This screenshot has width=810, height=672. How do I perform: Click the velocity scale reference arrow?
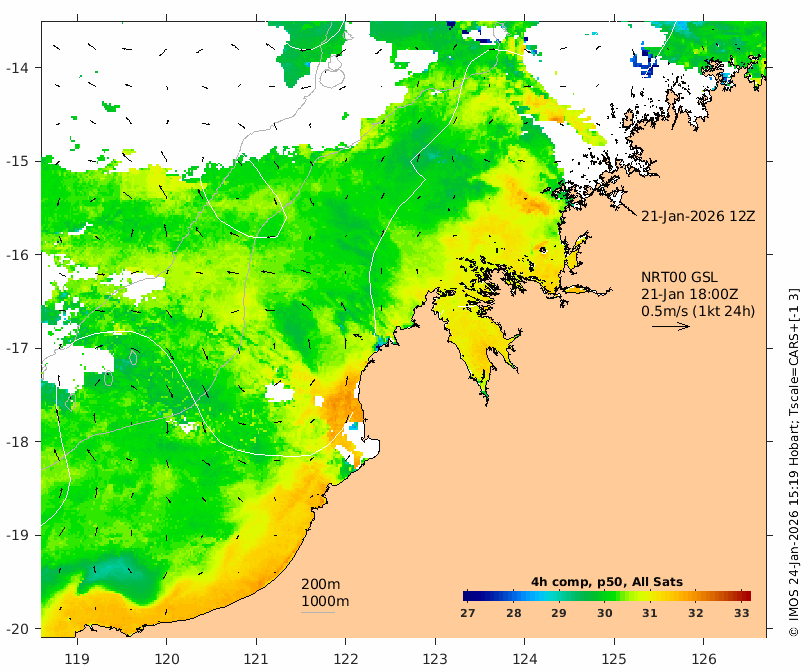pyautogui.click(x=671, y=326)
